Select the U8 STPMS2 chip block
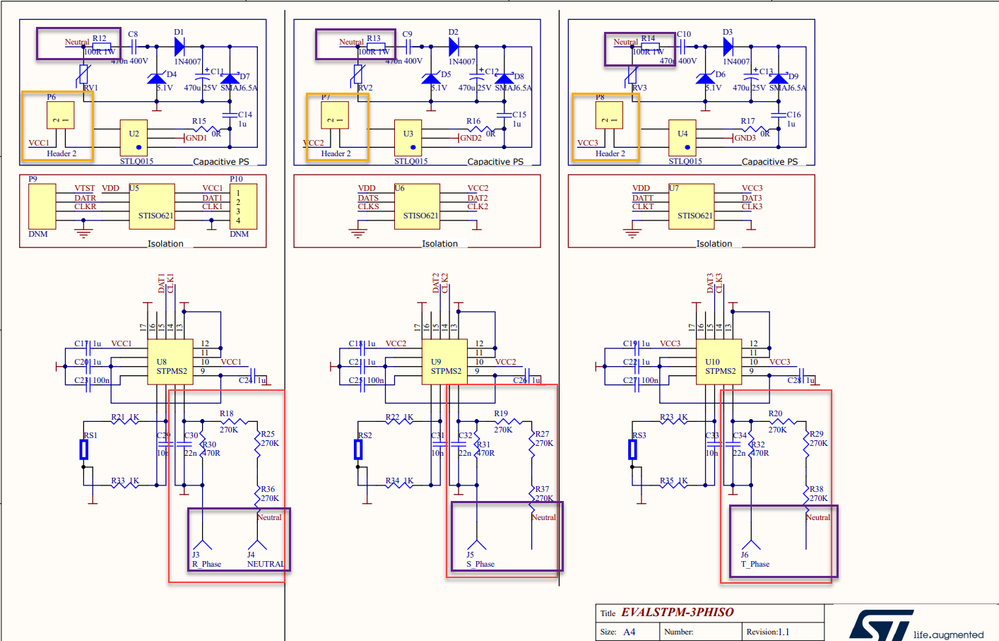999x641 pixels. [170, 362]
